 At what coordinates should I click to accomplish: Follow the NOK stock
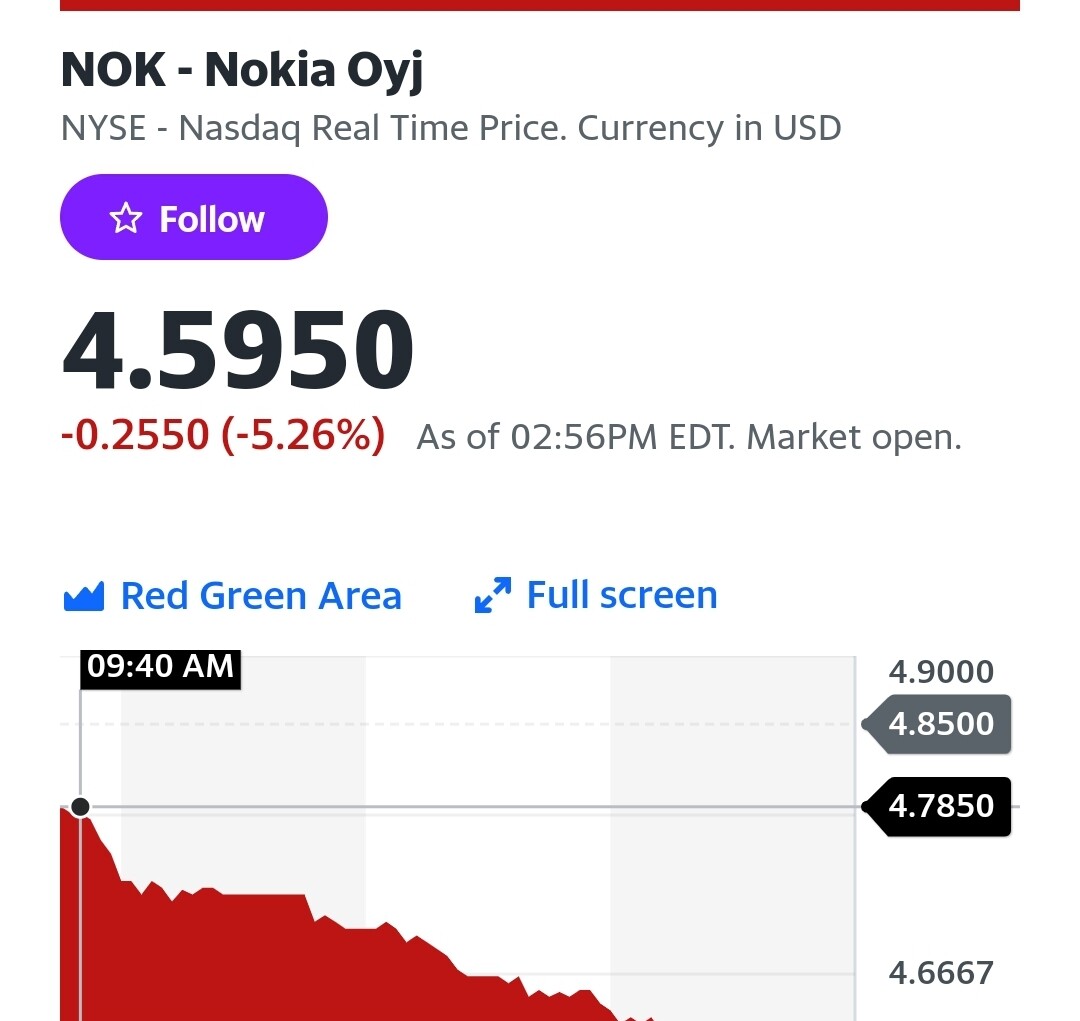(194, 217)
